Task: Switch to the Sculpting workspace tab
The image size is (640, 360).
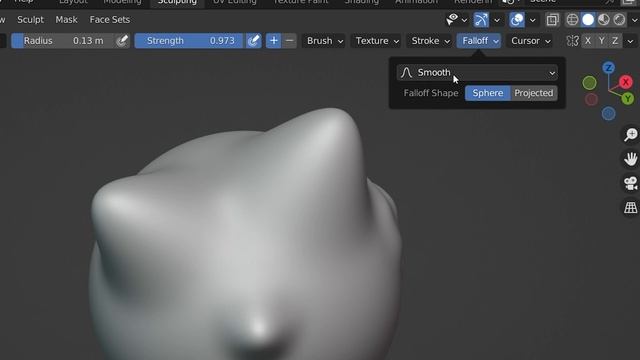Action: pos(177,2)
